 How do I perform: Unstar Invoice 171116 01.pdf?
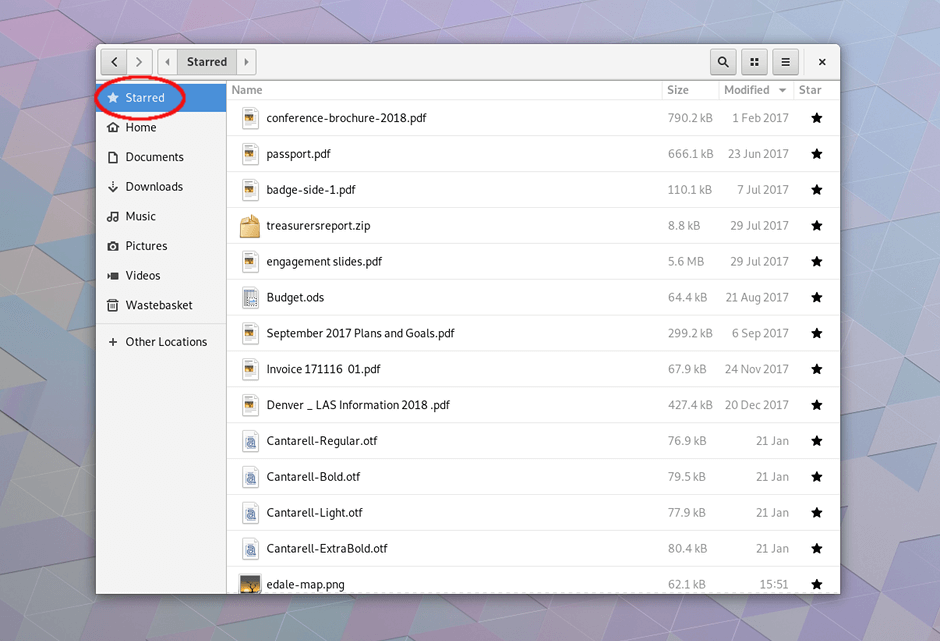[x=817, y=369]
